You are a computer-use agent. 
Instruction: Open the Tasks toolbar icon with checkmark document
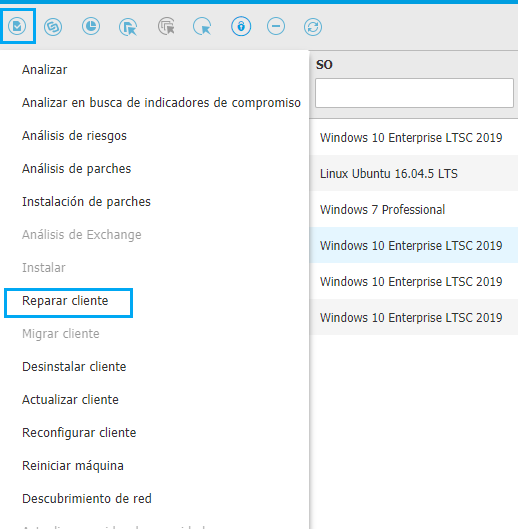coord(17,26)
